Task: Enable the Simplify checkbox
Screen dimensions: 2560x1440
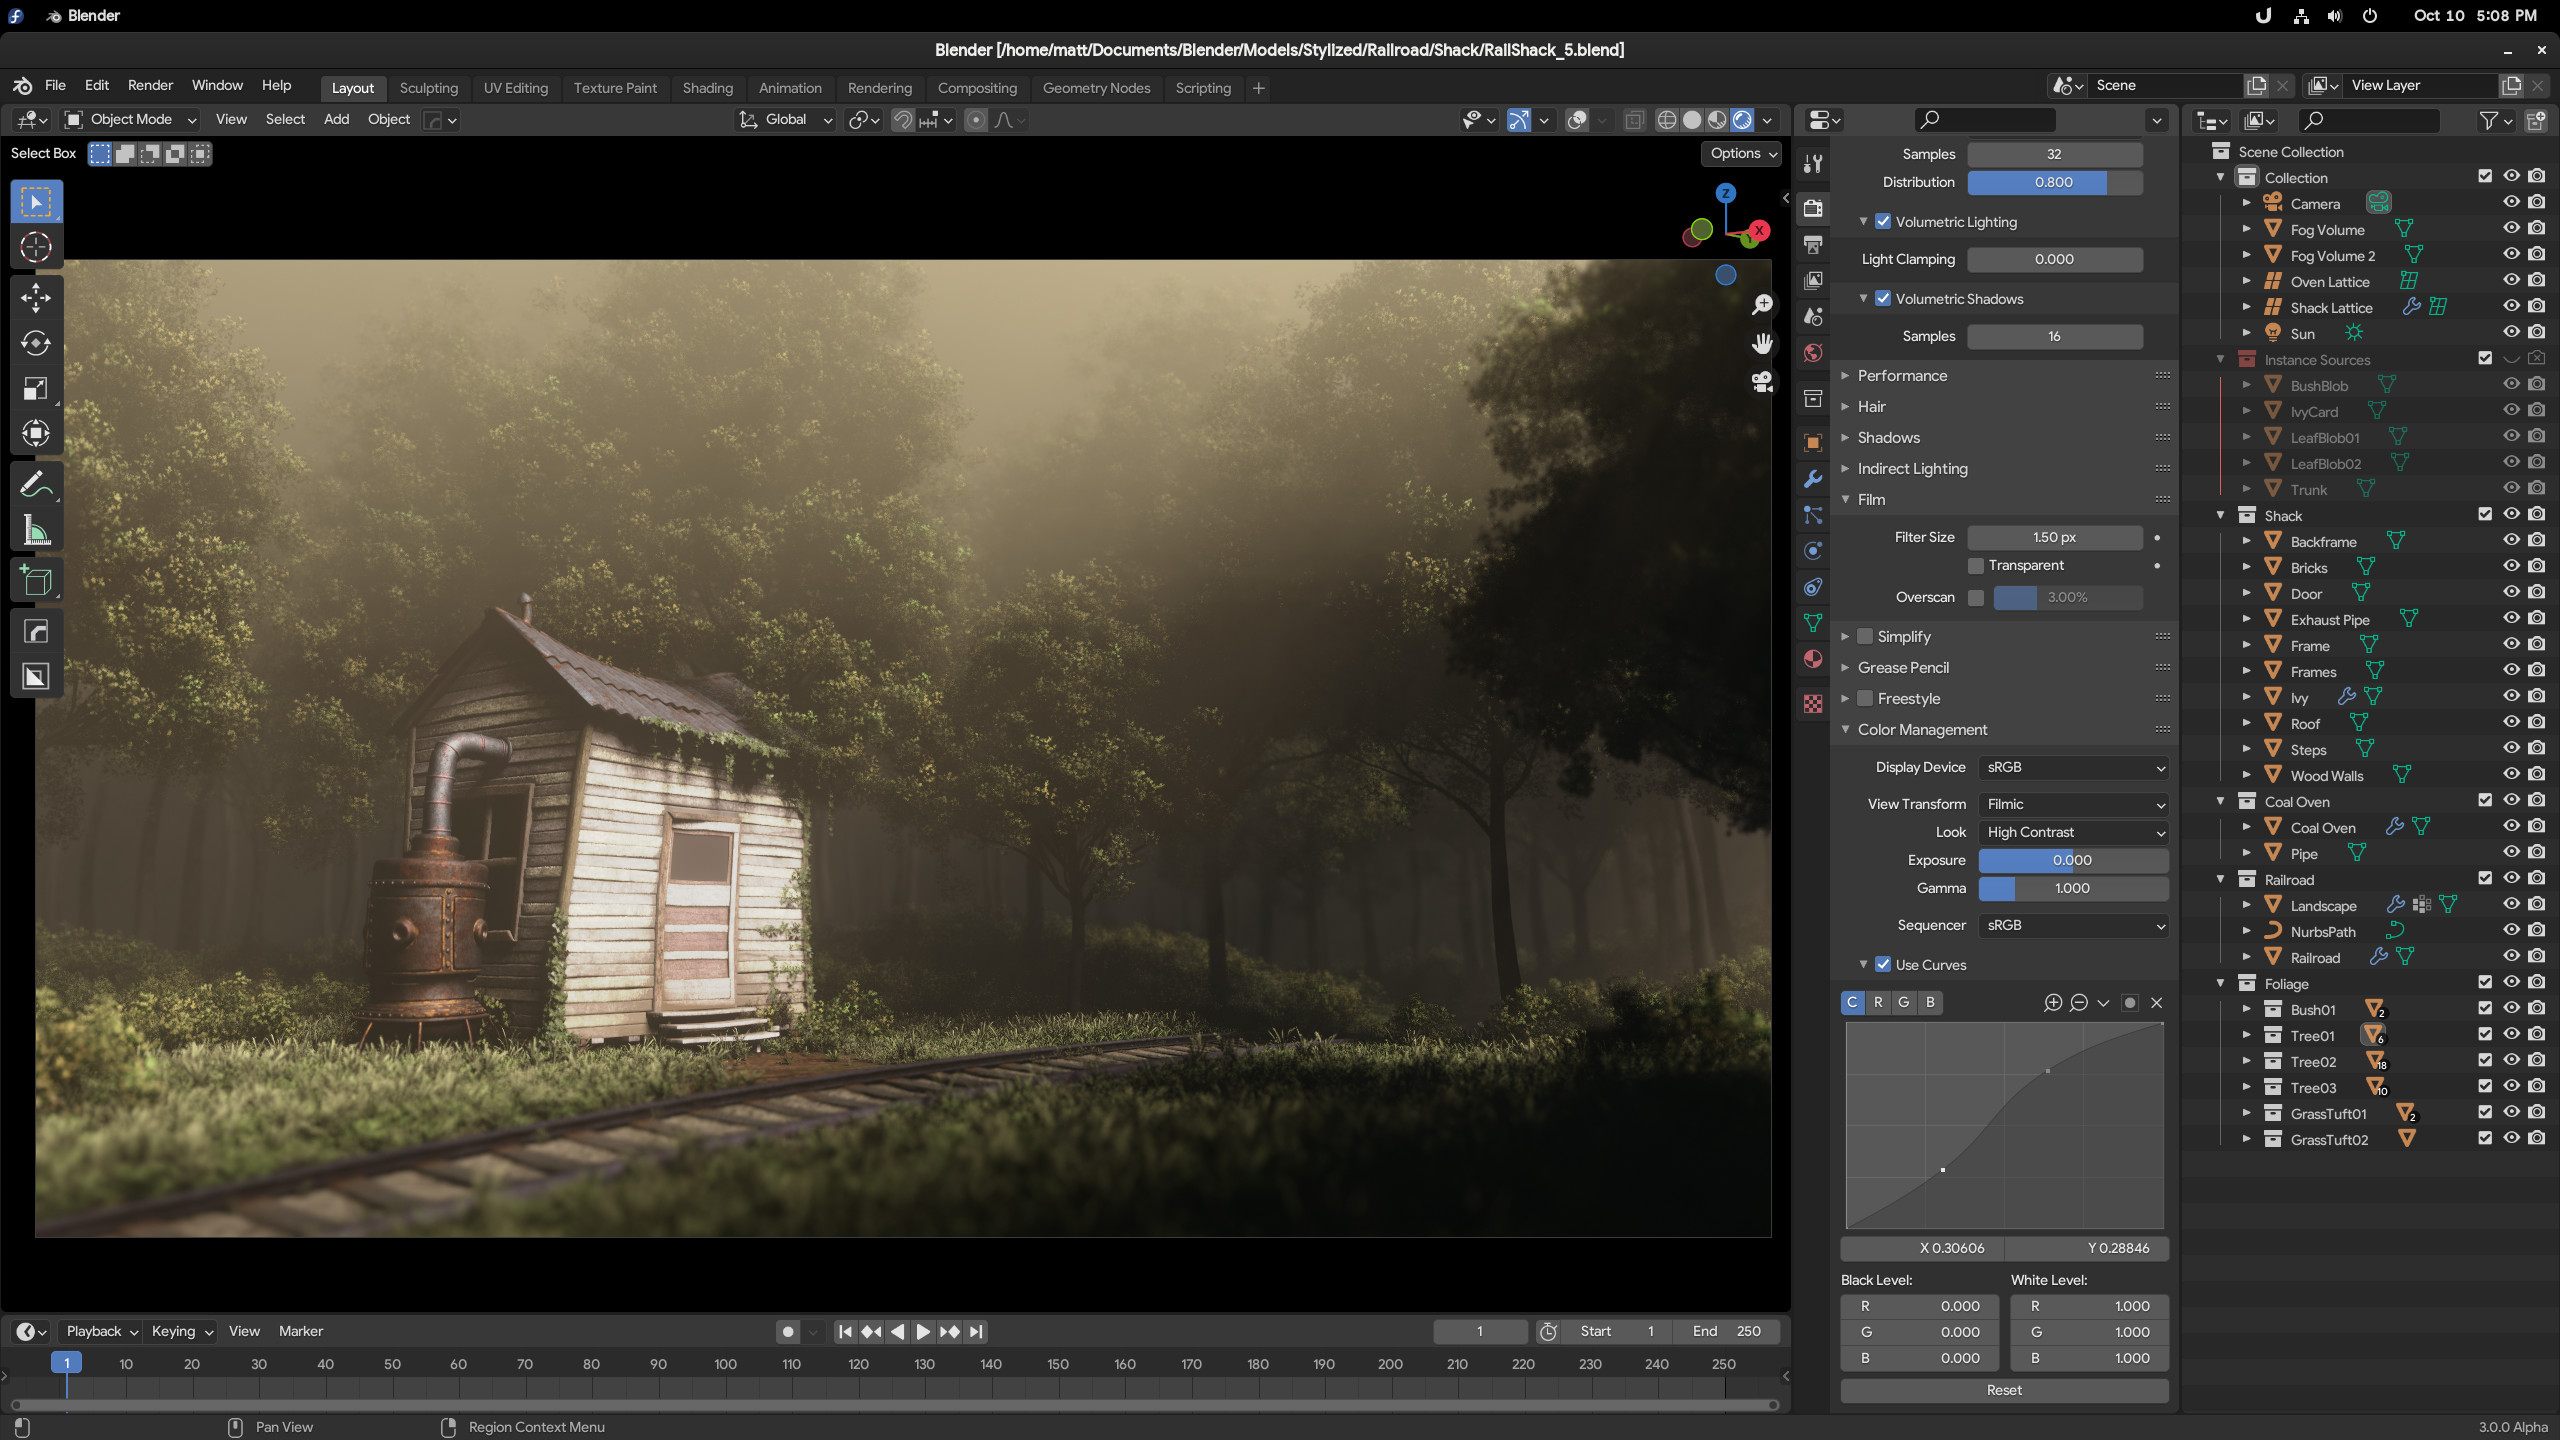Action: [1865, 637]
